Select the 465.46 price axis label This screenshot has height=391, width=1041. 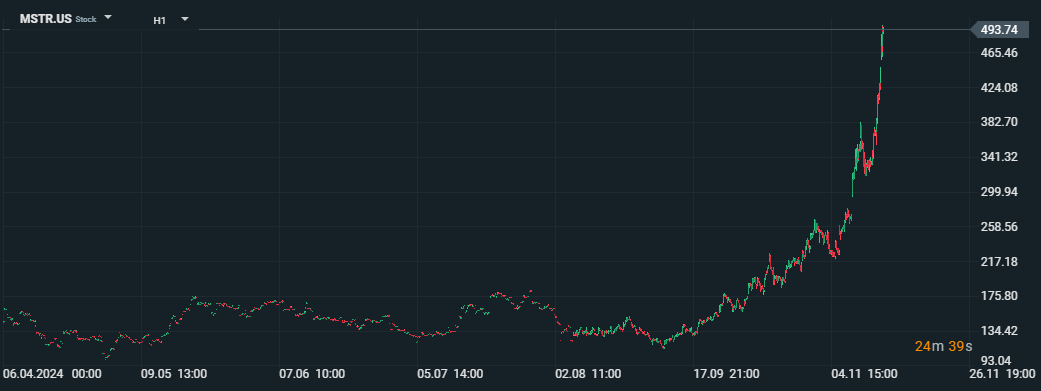(999, 52)
